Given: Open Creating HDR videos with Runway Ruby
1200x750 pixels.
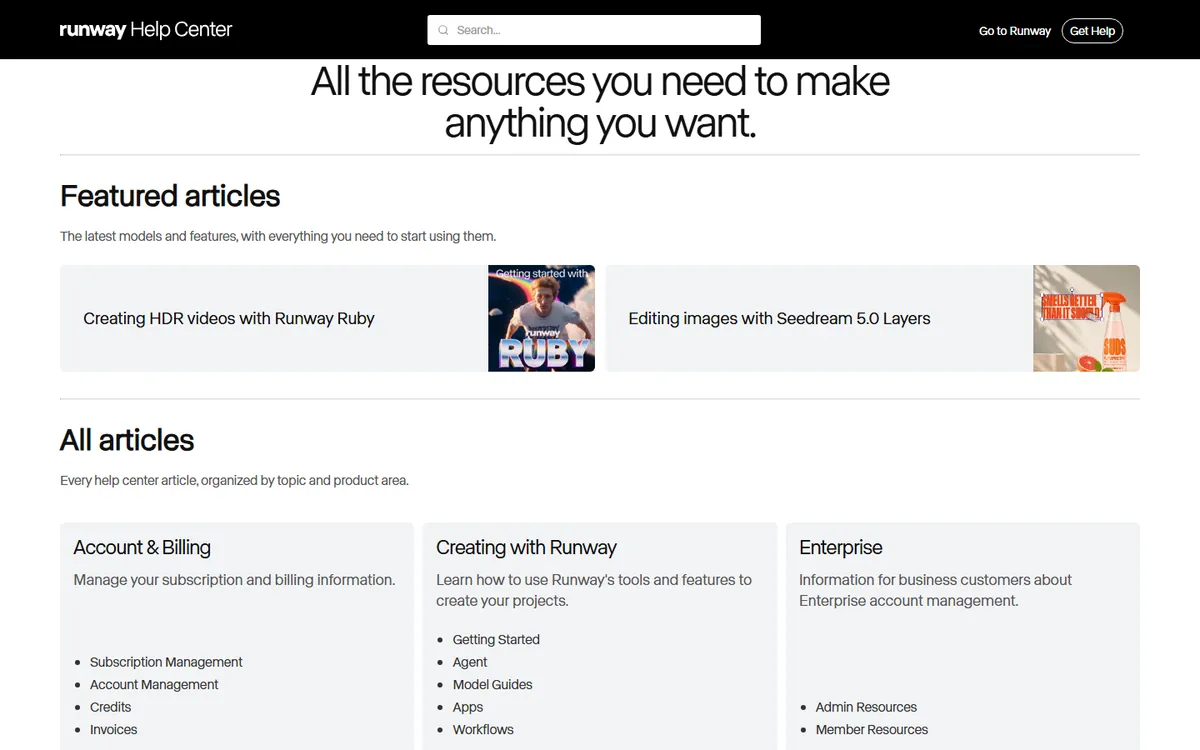Looking at the screenshot, I should coord(229,318).
